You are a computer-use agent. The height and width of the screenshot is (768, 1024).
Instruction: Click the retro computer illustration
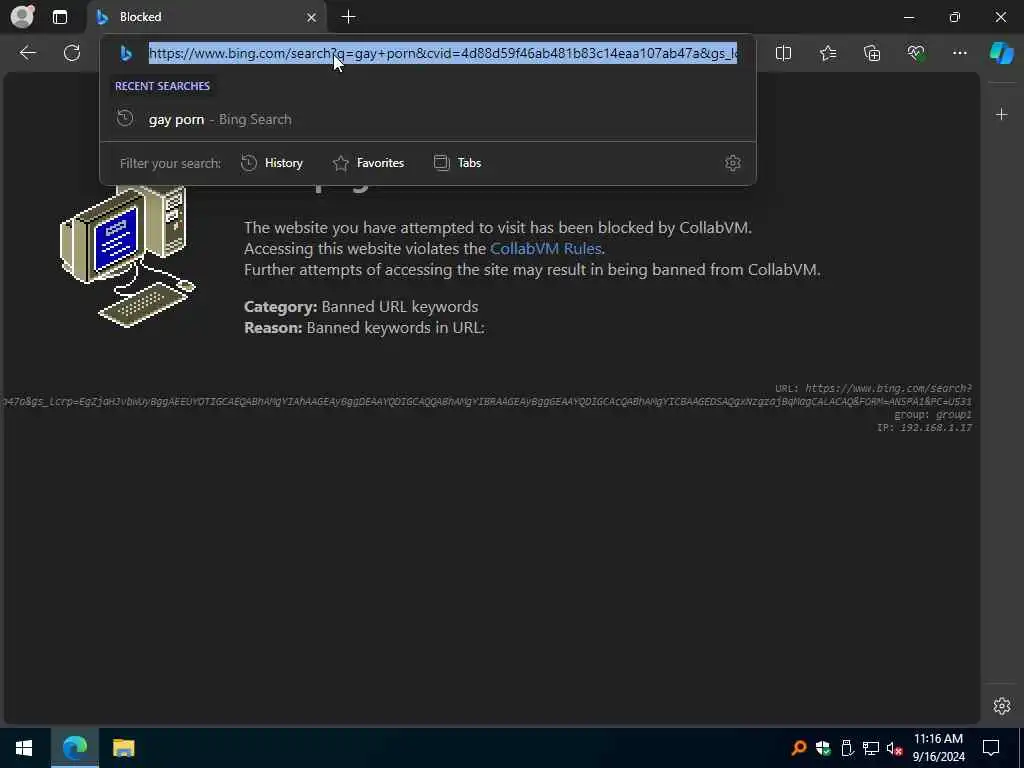point(127,257)
